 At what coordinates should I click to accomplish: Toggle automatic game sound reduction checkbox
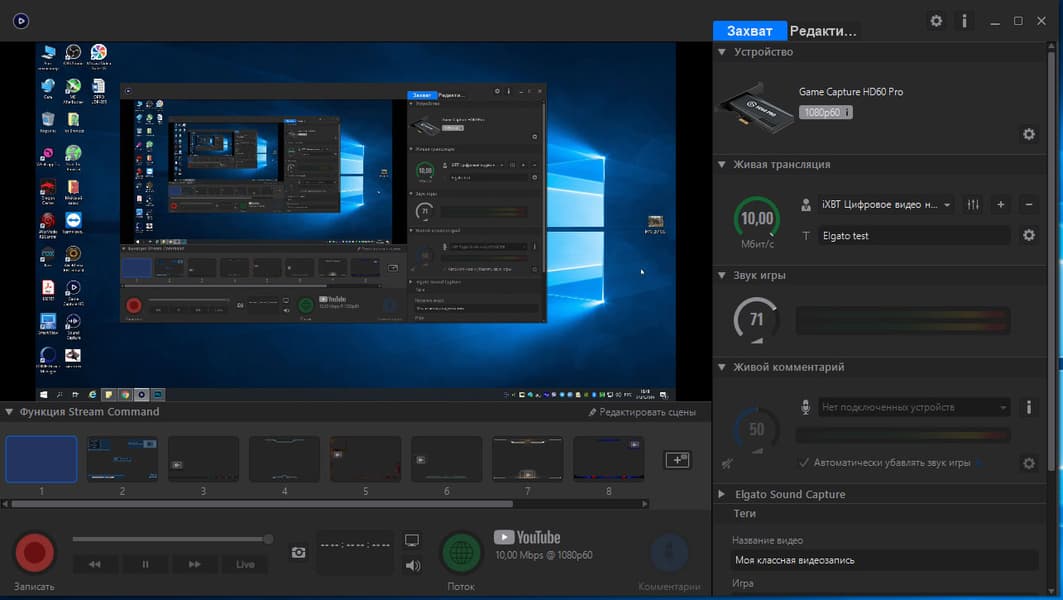coord(805,463)
